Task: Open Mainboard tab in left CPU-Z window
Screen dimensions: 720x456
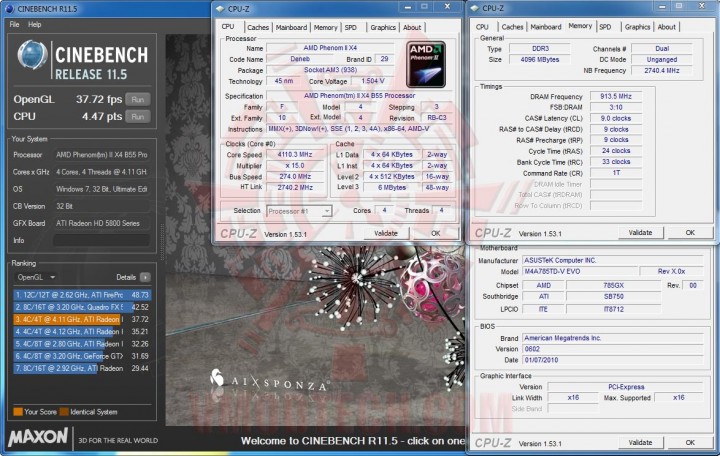Action: [291, 27]
